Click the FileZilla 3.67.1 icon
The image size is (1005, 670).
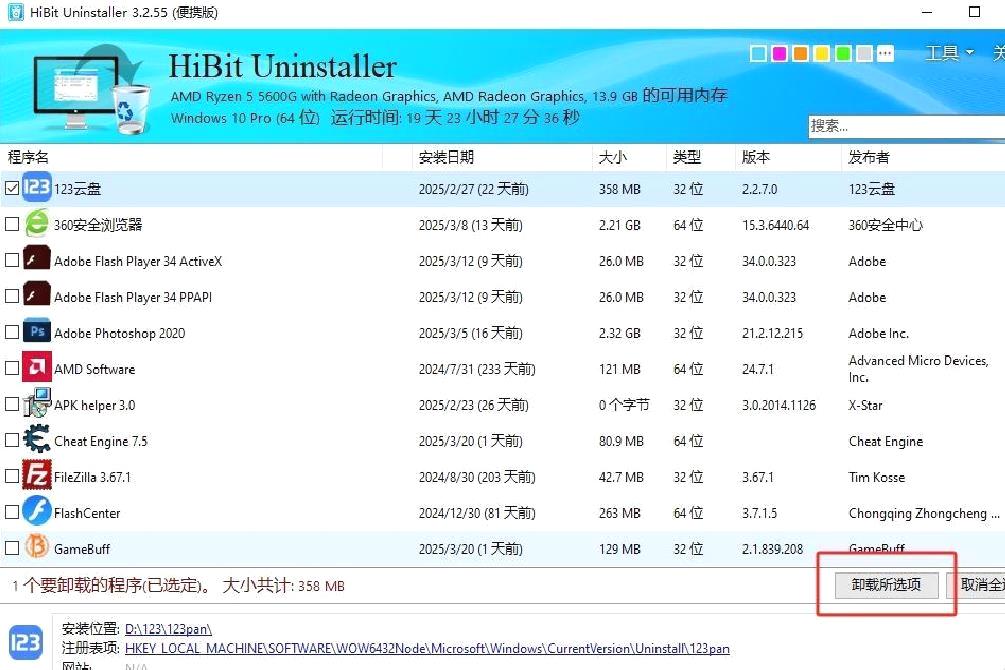(37, 475)
